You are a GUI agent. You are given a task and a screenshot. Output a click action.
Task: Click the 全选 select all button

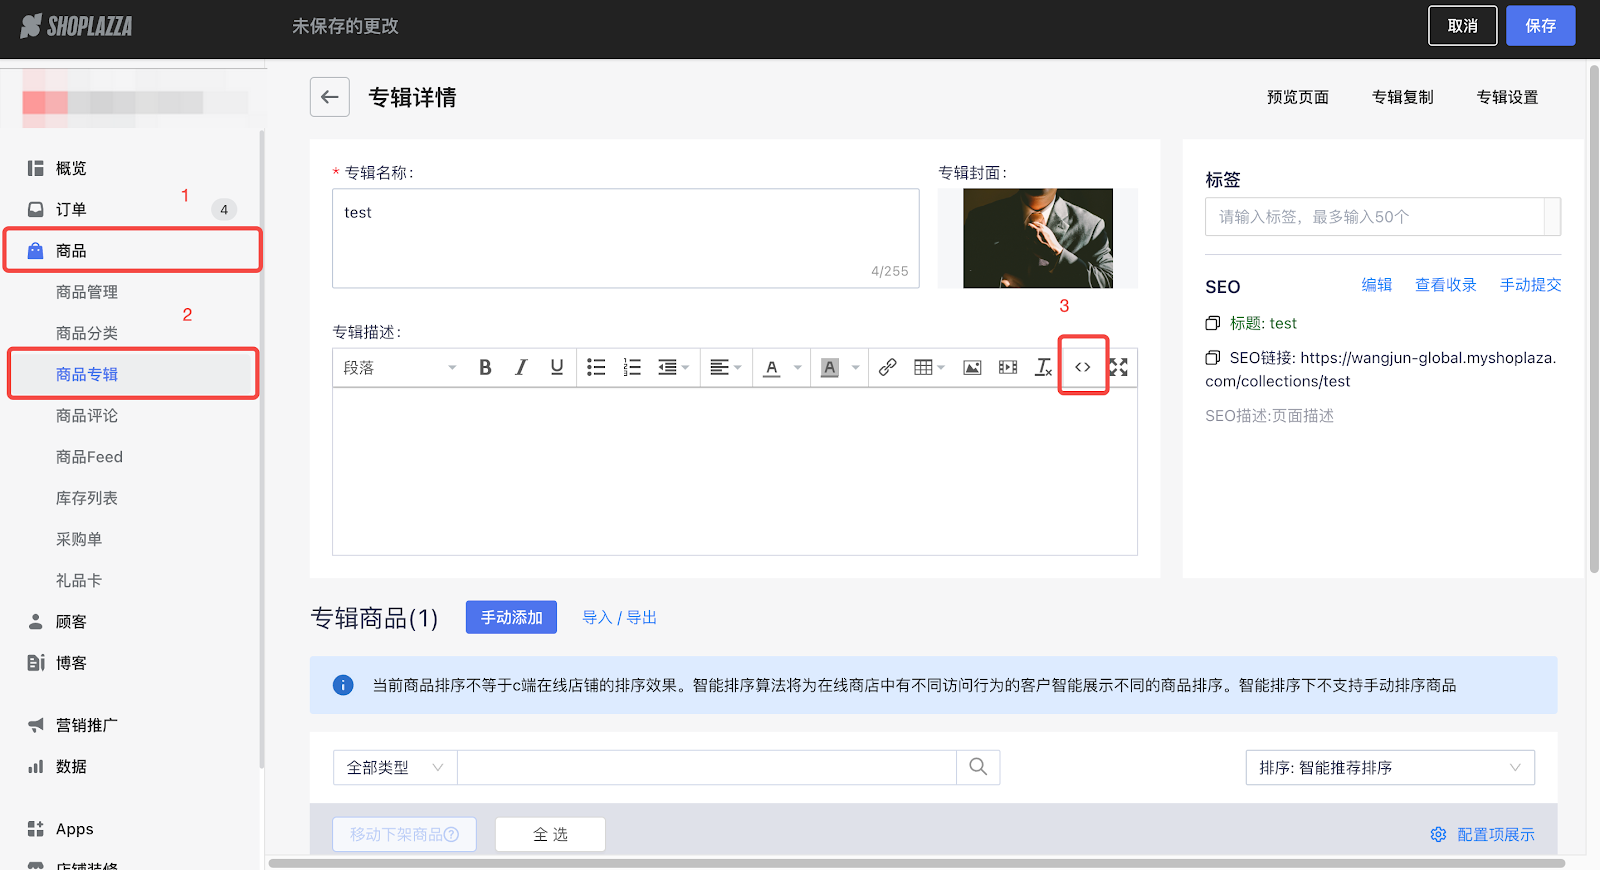[550, 834]
